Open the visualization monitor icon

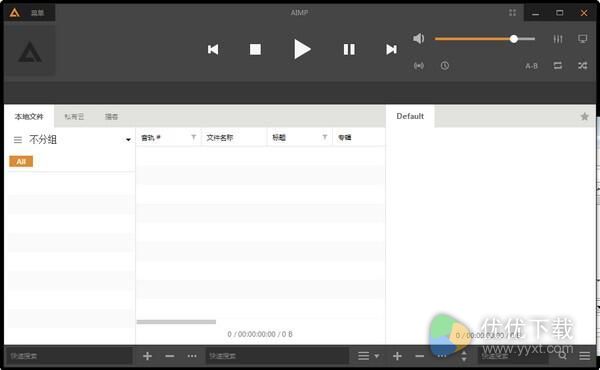[582, 39]
